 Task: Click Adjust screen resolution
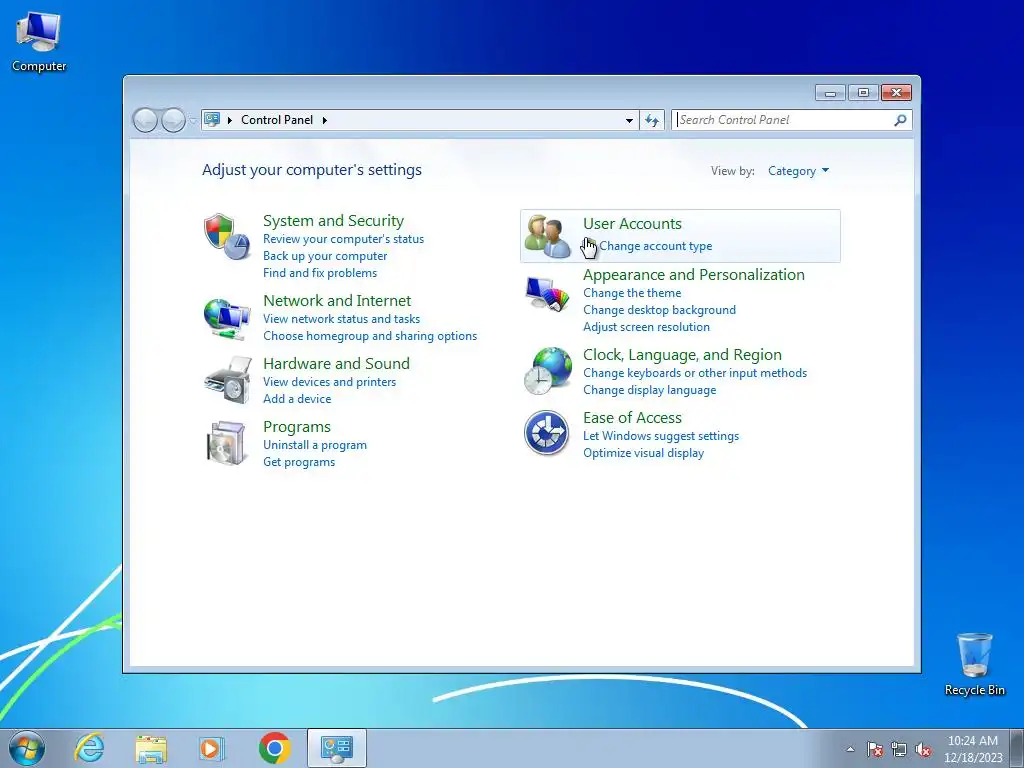pyautogui.click(x=647, y=327)
